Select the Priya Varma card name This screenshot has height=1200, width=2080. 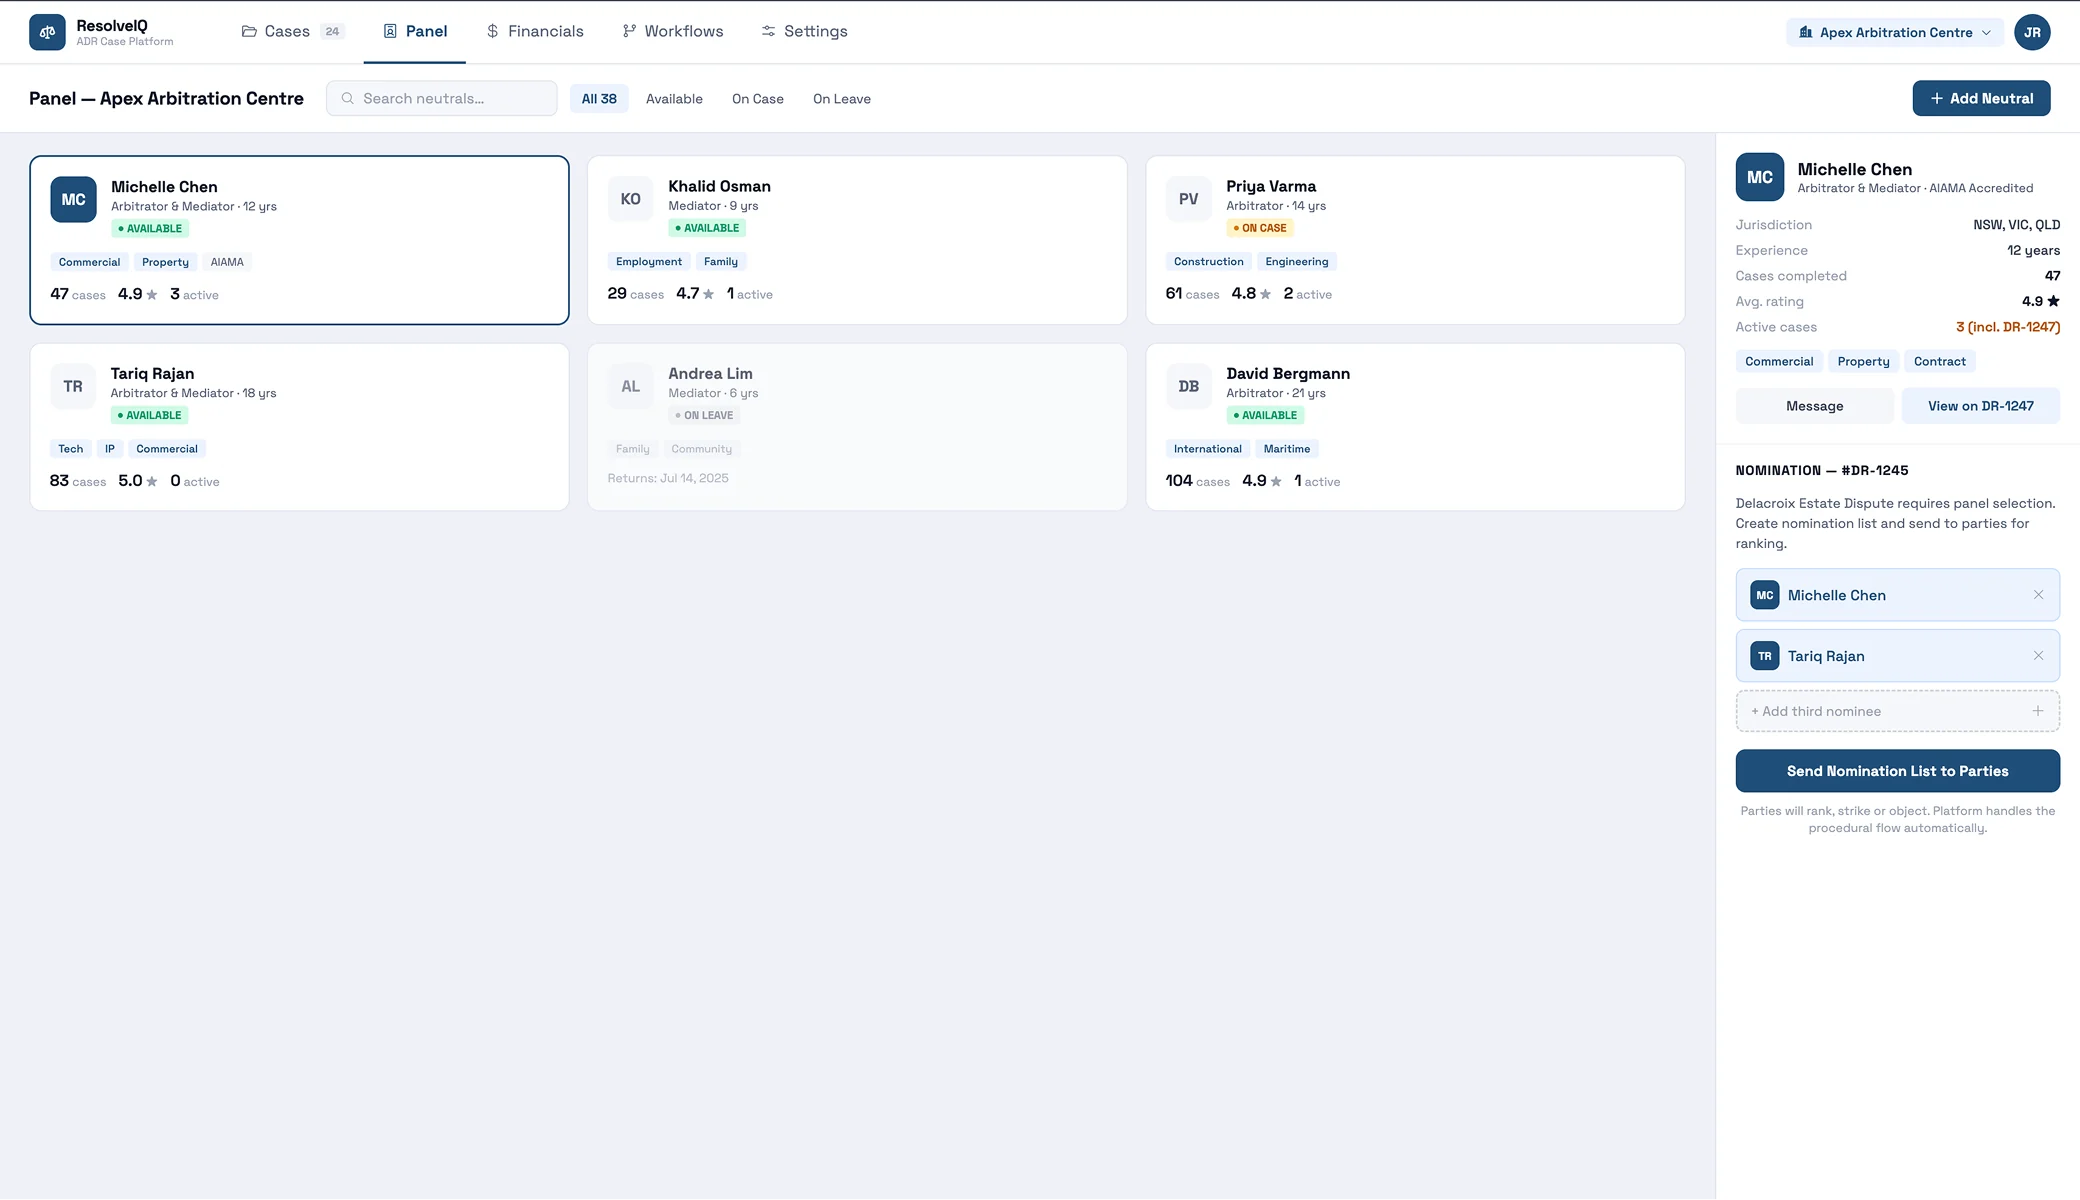(x=1271, y=186)
